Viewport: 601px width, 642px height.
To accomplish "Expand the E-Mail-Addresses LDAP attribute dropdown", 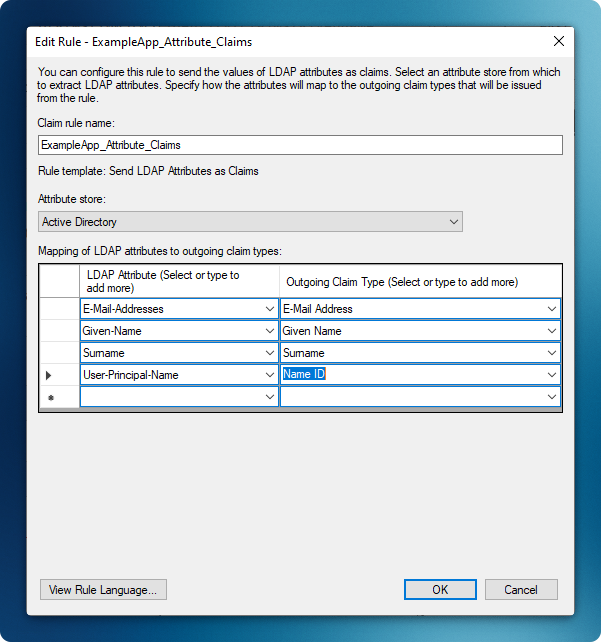I will [270, 309].
